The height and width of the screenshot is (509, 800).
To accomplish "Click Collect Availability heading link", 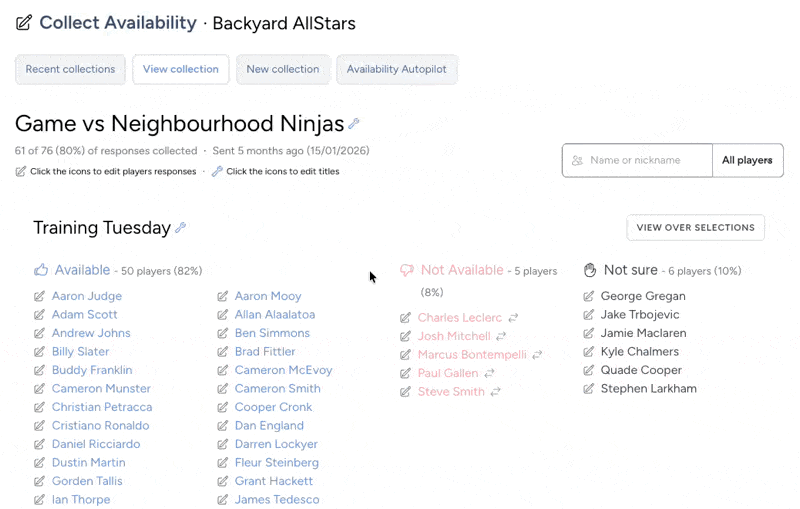I will (x=118, y=23).
